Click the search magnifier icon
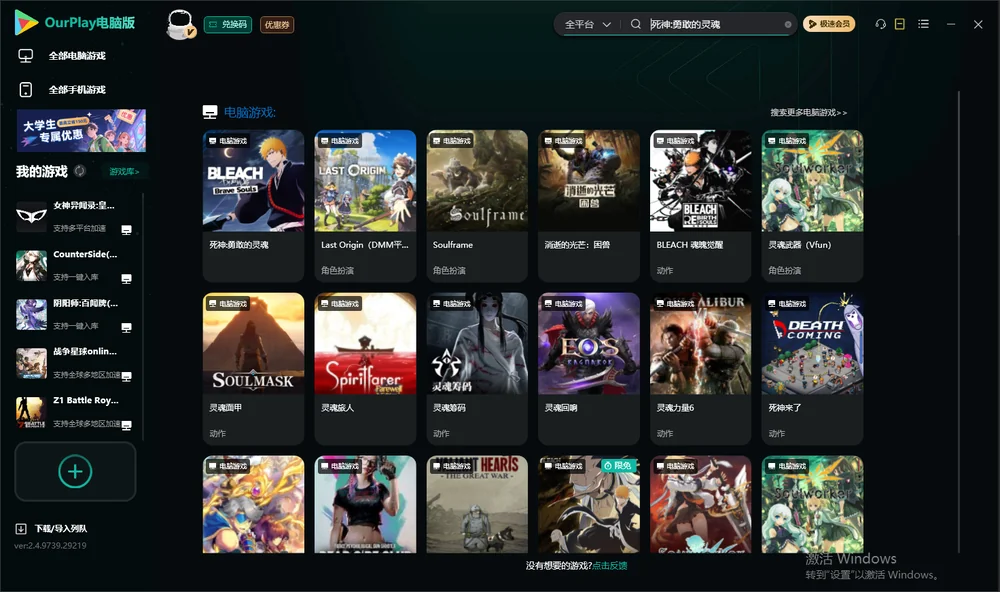The width and height of the screenshot is (1000, 592). point(635,24)
